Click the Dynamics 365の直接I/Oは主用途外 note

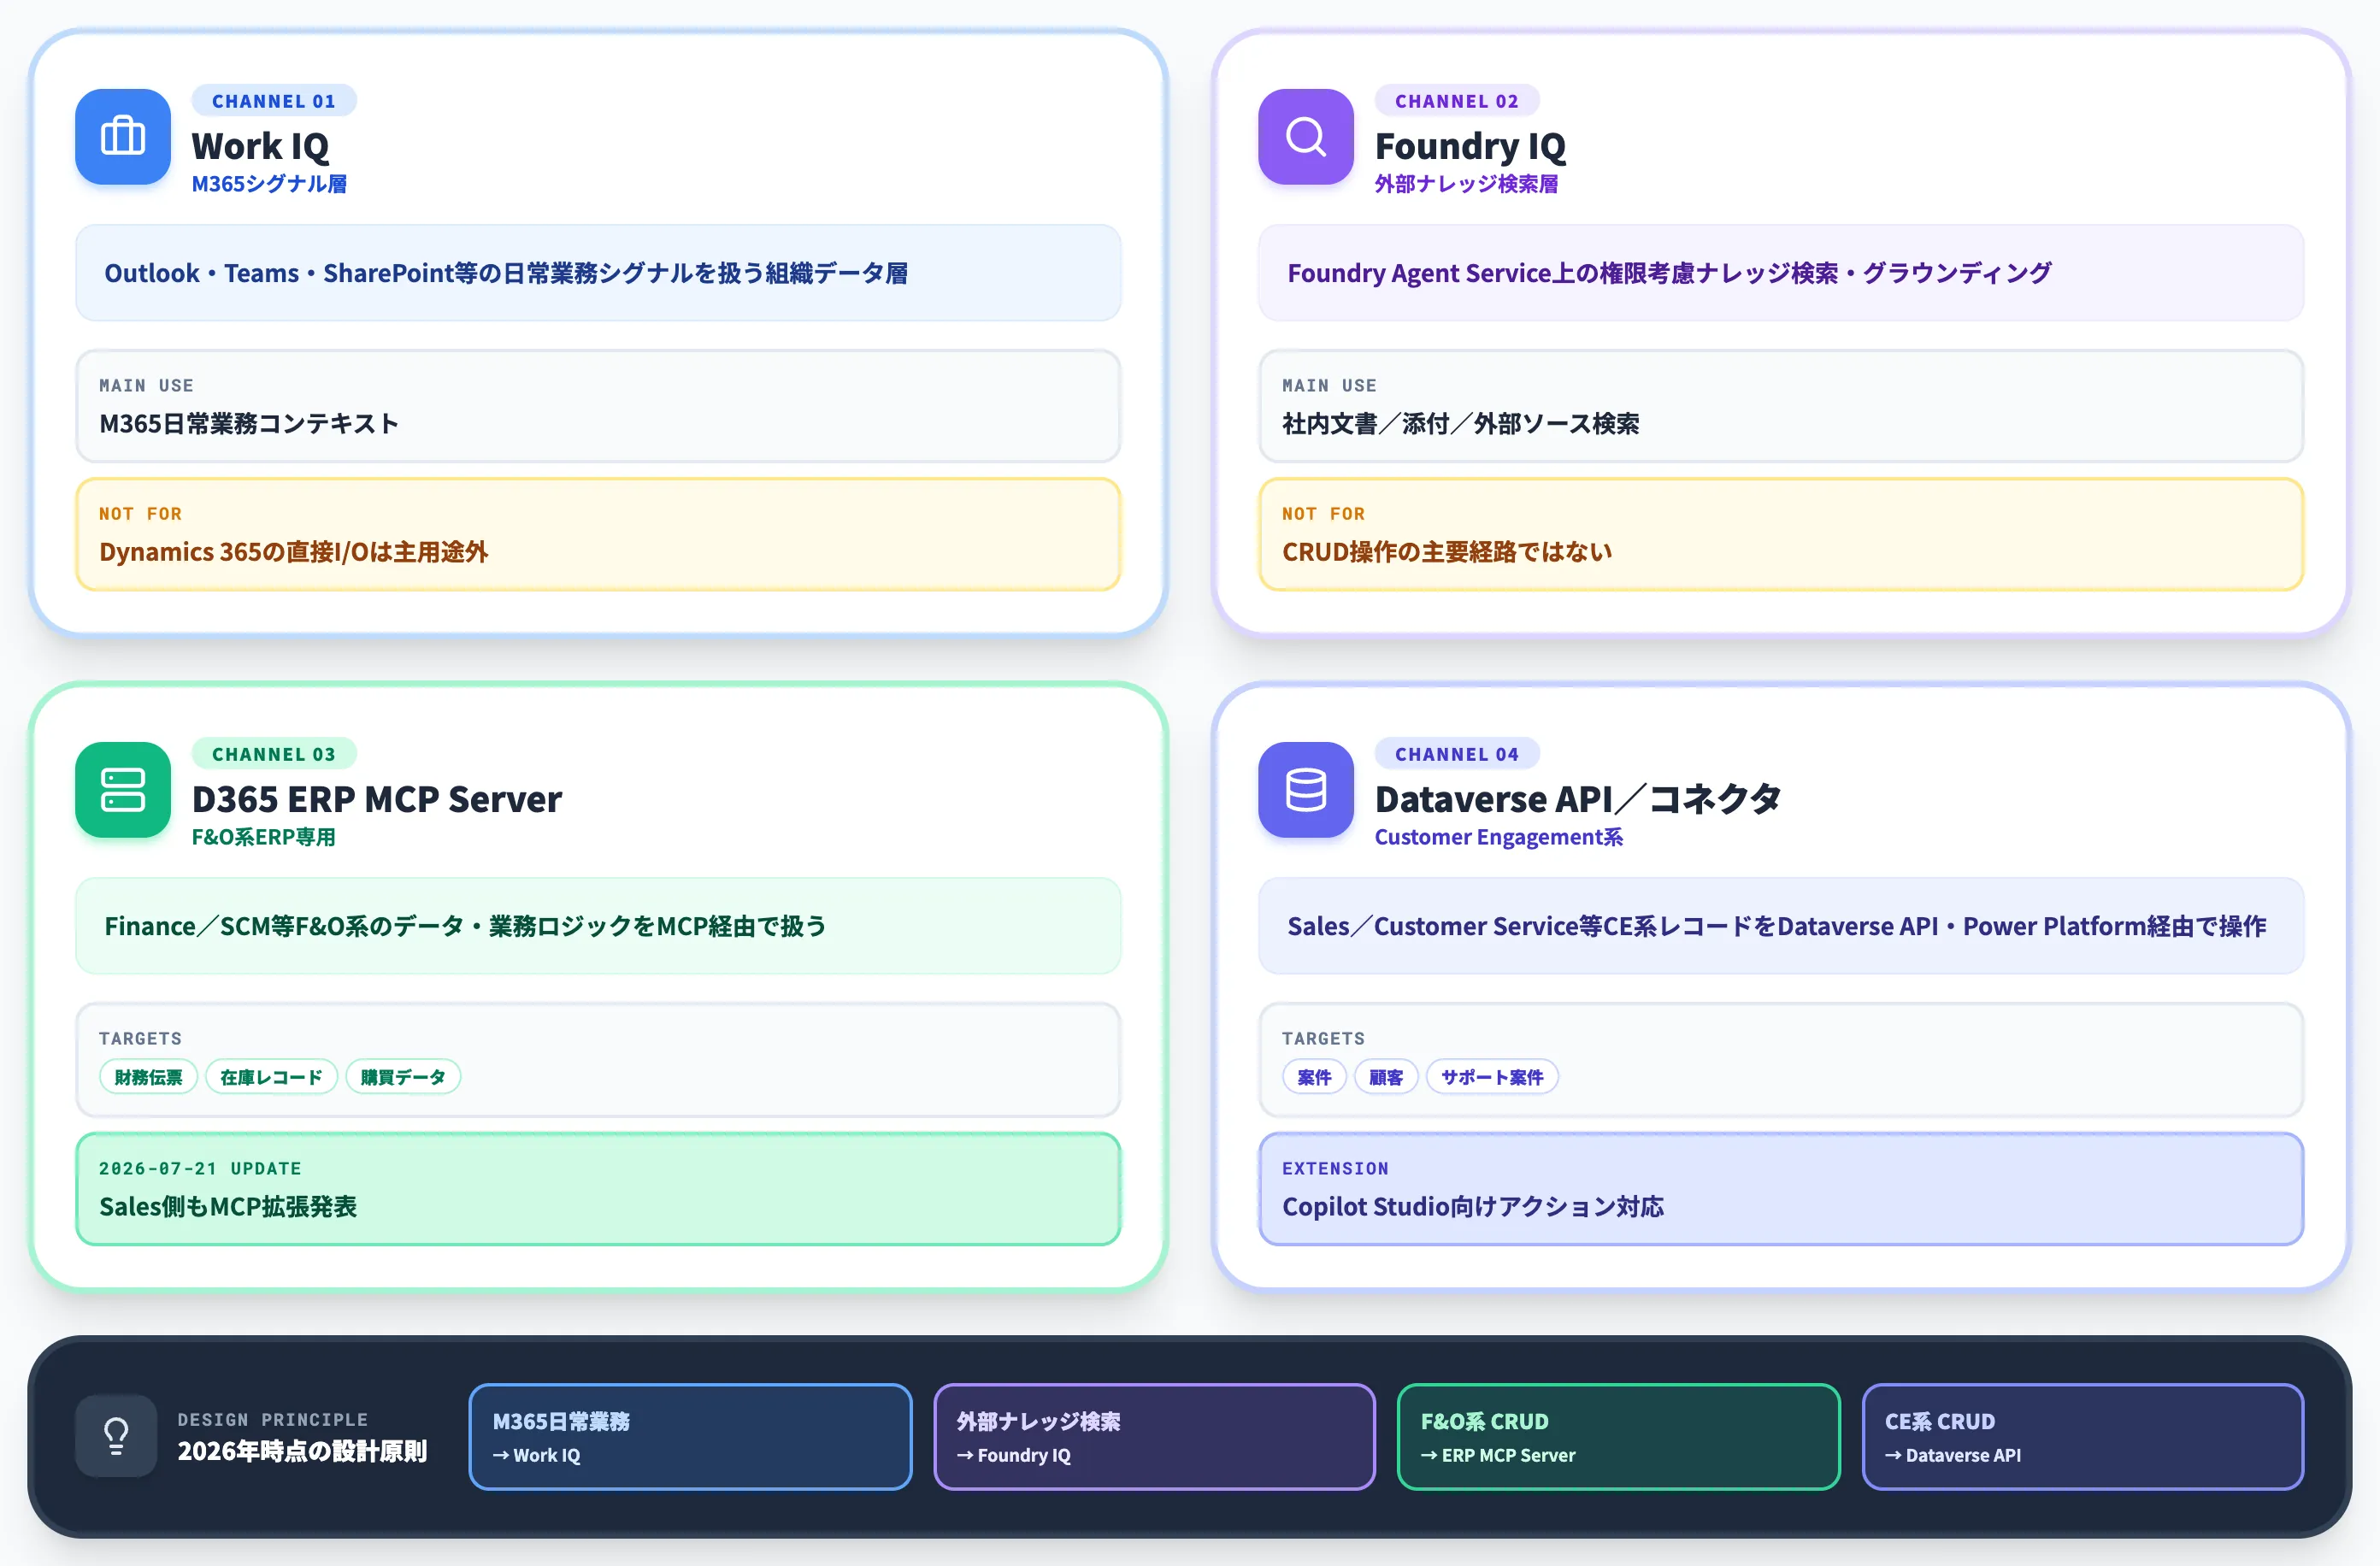tap(293, 552)
